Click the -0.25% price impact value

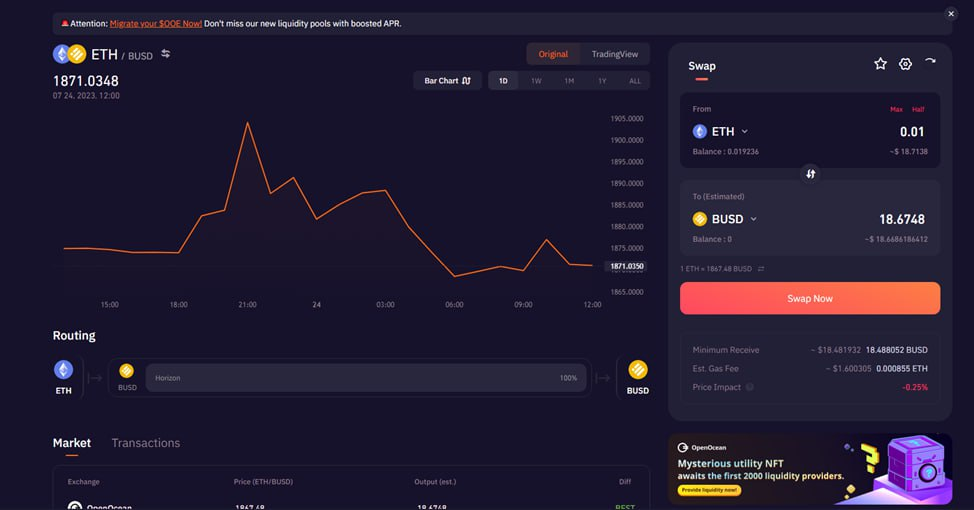[915, 387]
